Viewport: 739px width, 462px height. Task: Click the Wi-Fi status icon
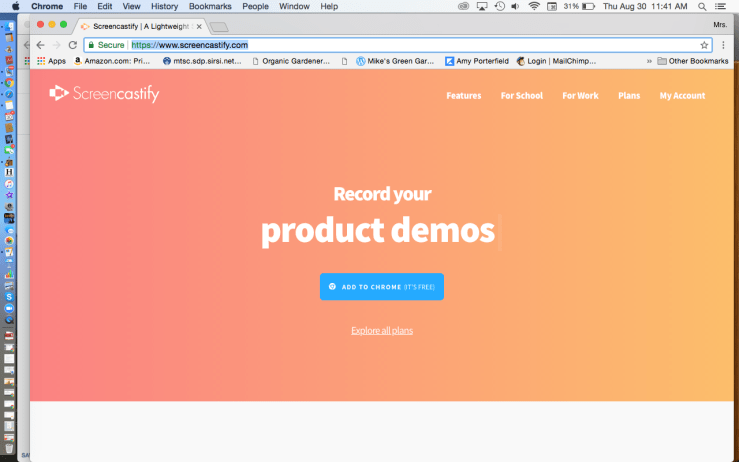tap(534, 6)
